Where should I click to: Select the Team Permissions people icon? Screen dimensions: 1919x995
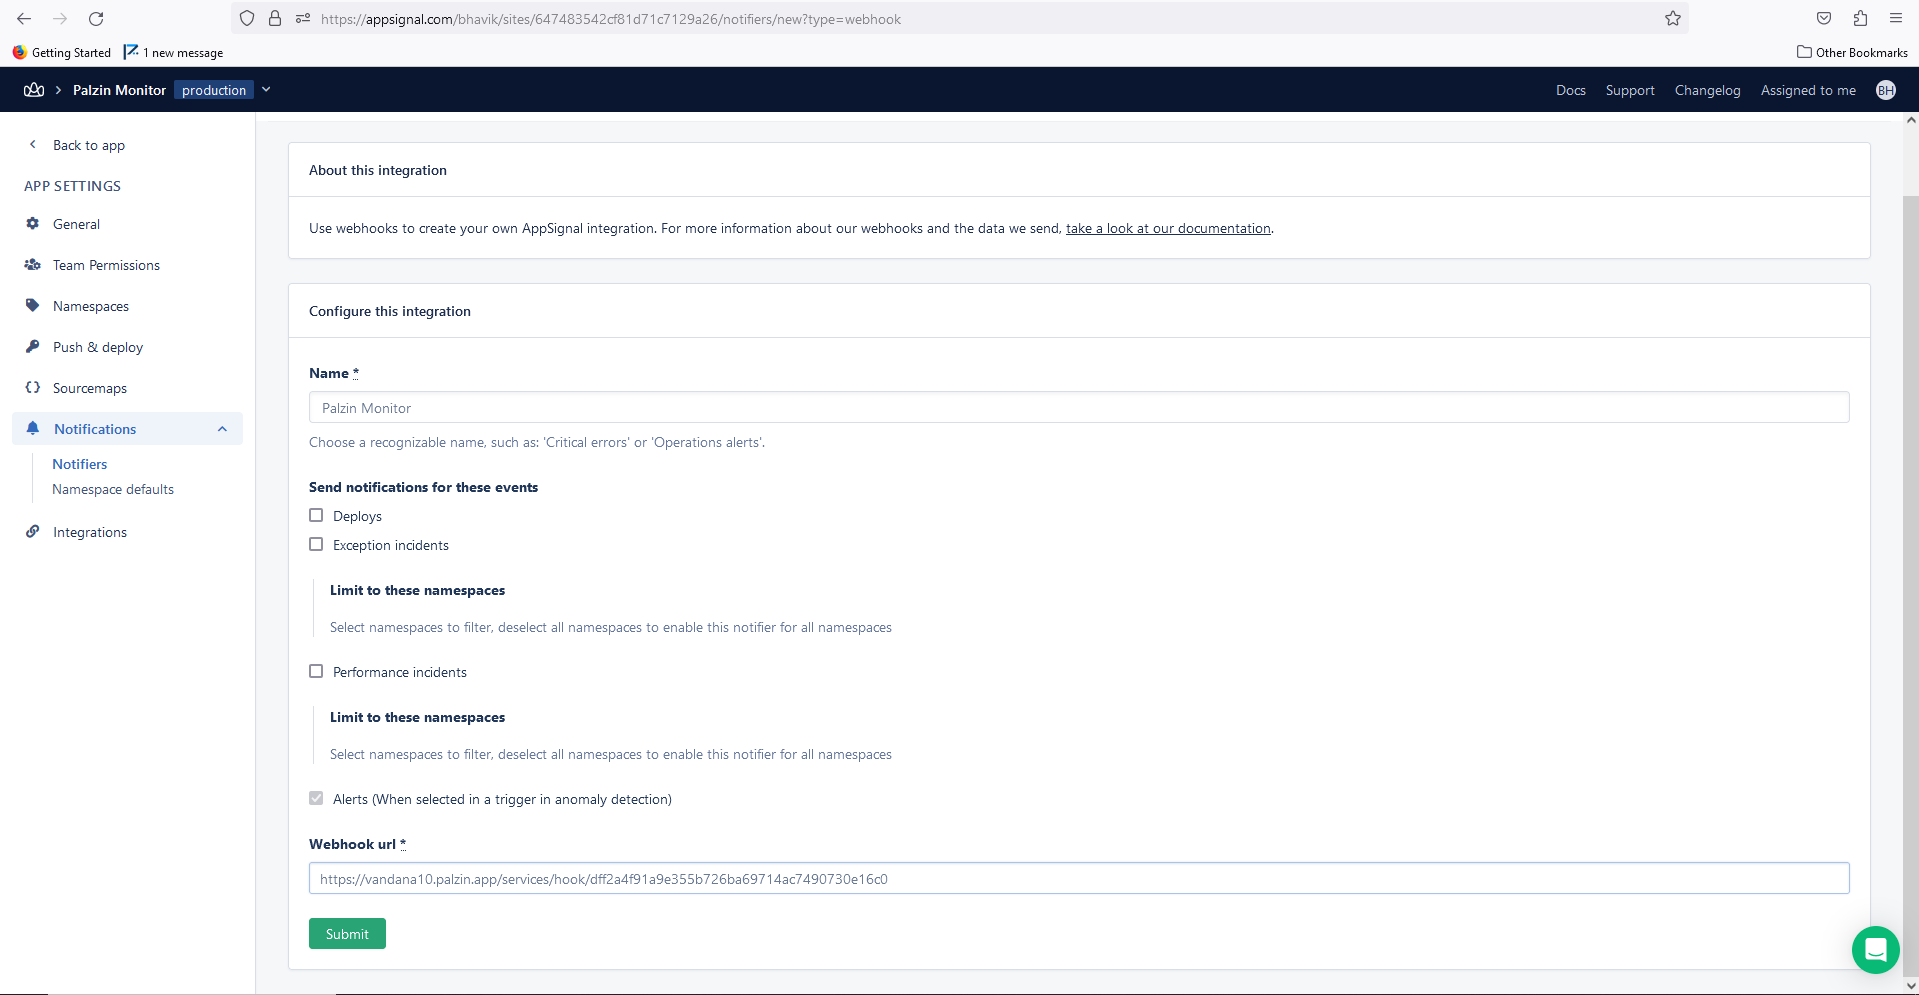tap(33, 265)
